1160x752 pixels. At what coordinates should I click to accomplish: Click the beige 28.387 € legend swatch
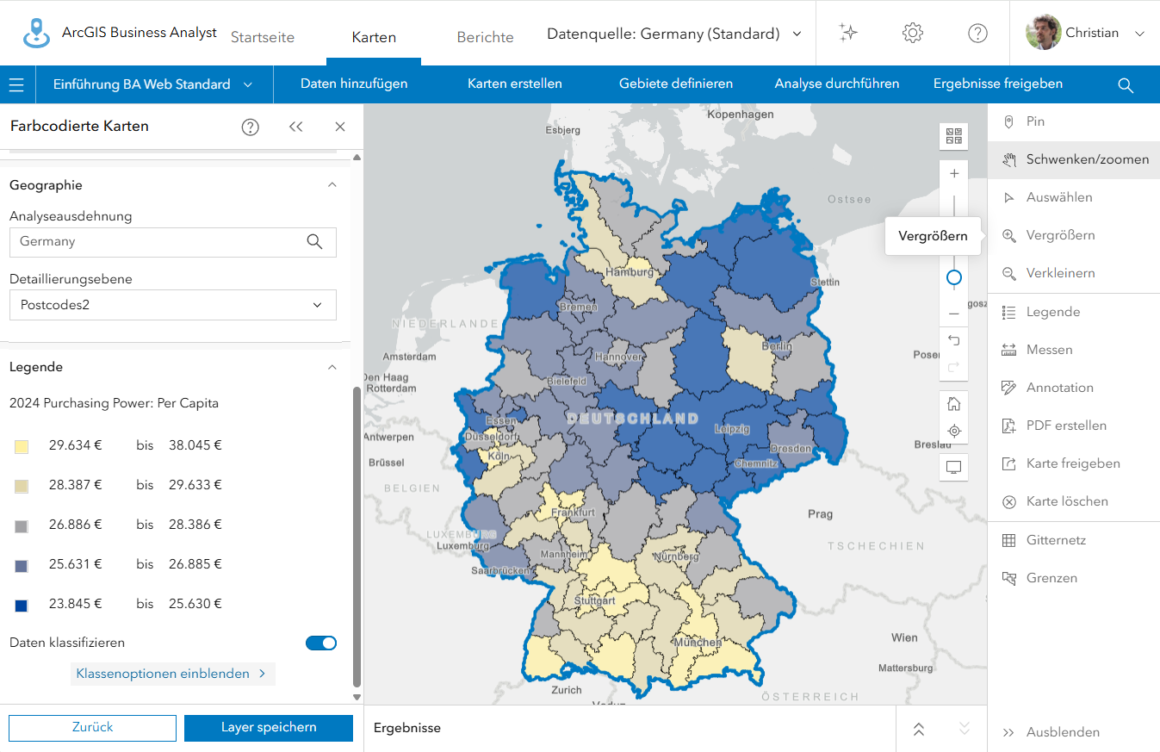21,486
